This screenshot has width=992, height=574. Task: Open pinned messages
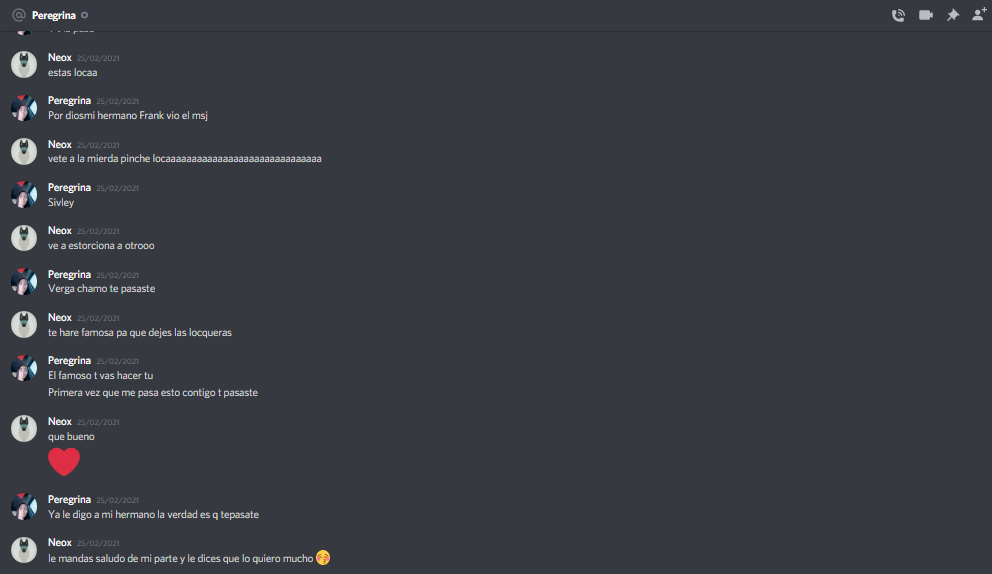tap(953, 15)
